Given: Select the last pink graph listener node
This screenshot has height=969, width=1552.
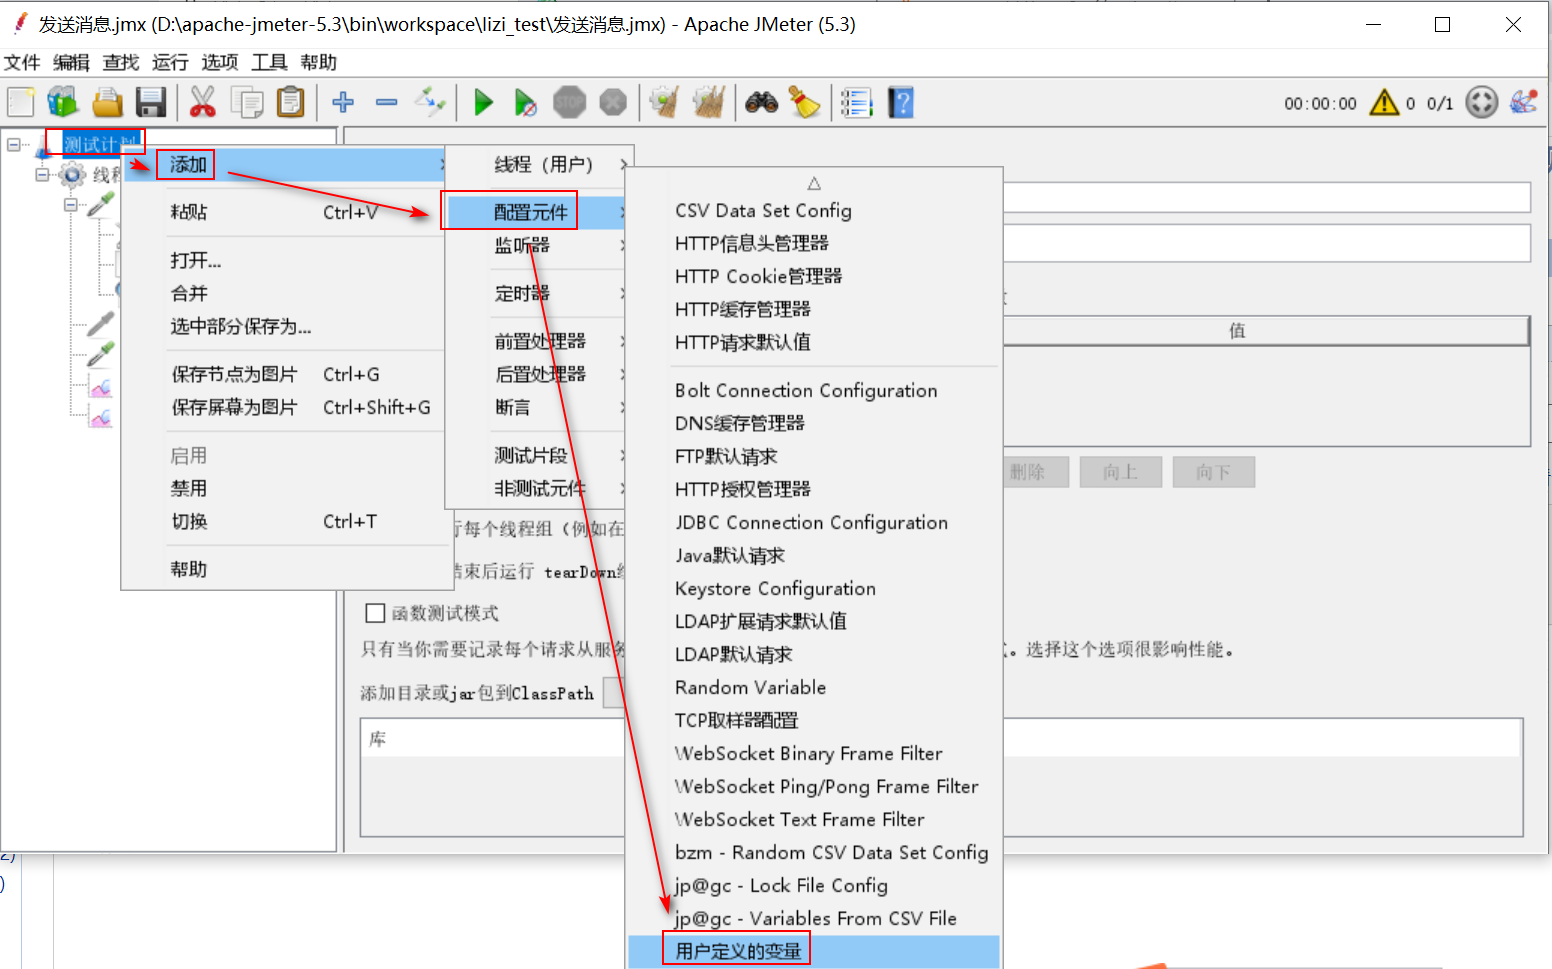Looking at the screenshot, I should (x=101, y=417).
